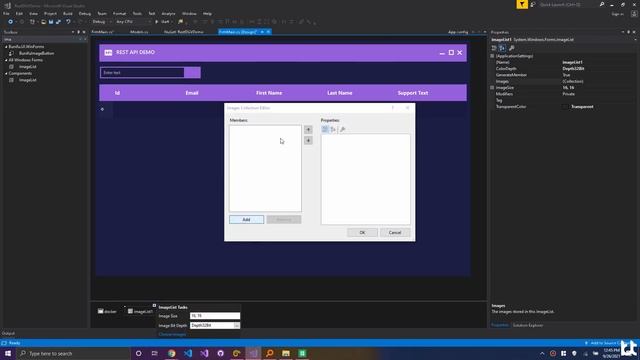The height and width of the screenshot is (360, 640).
Task: Open the Debug solution configuration dropdown
Action: coord(101,22)
